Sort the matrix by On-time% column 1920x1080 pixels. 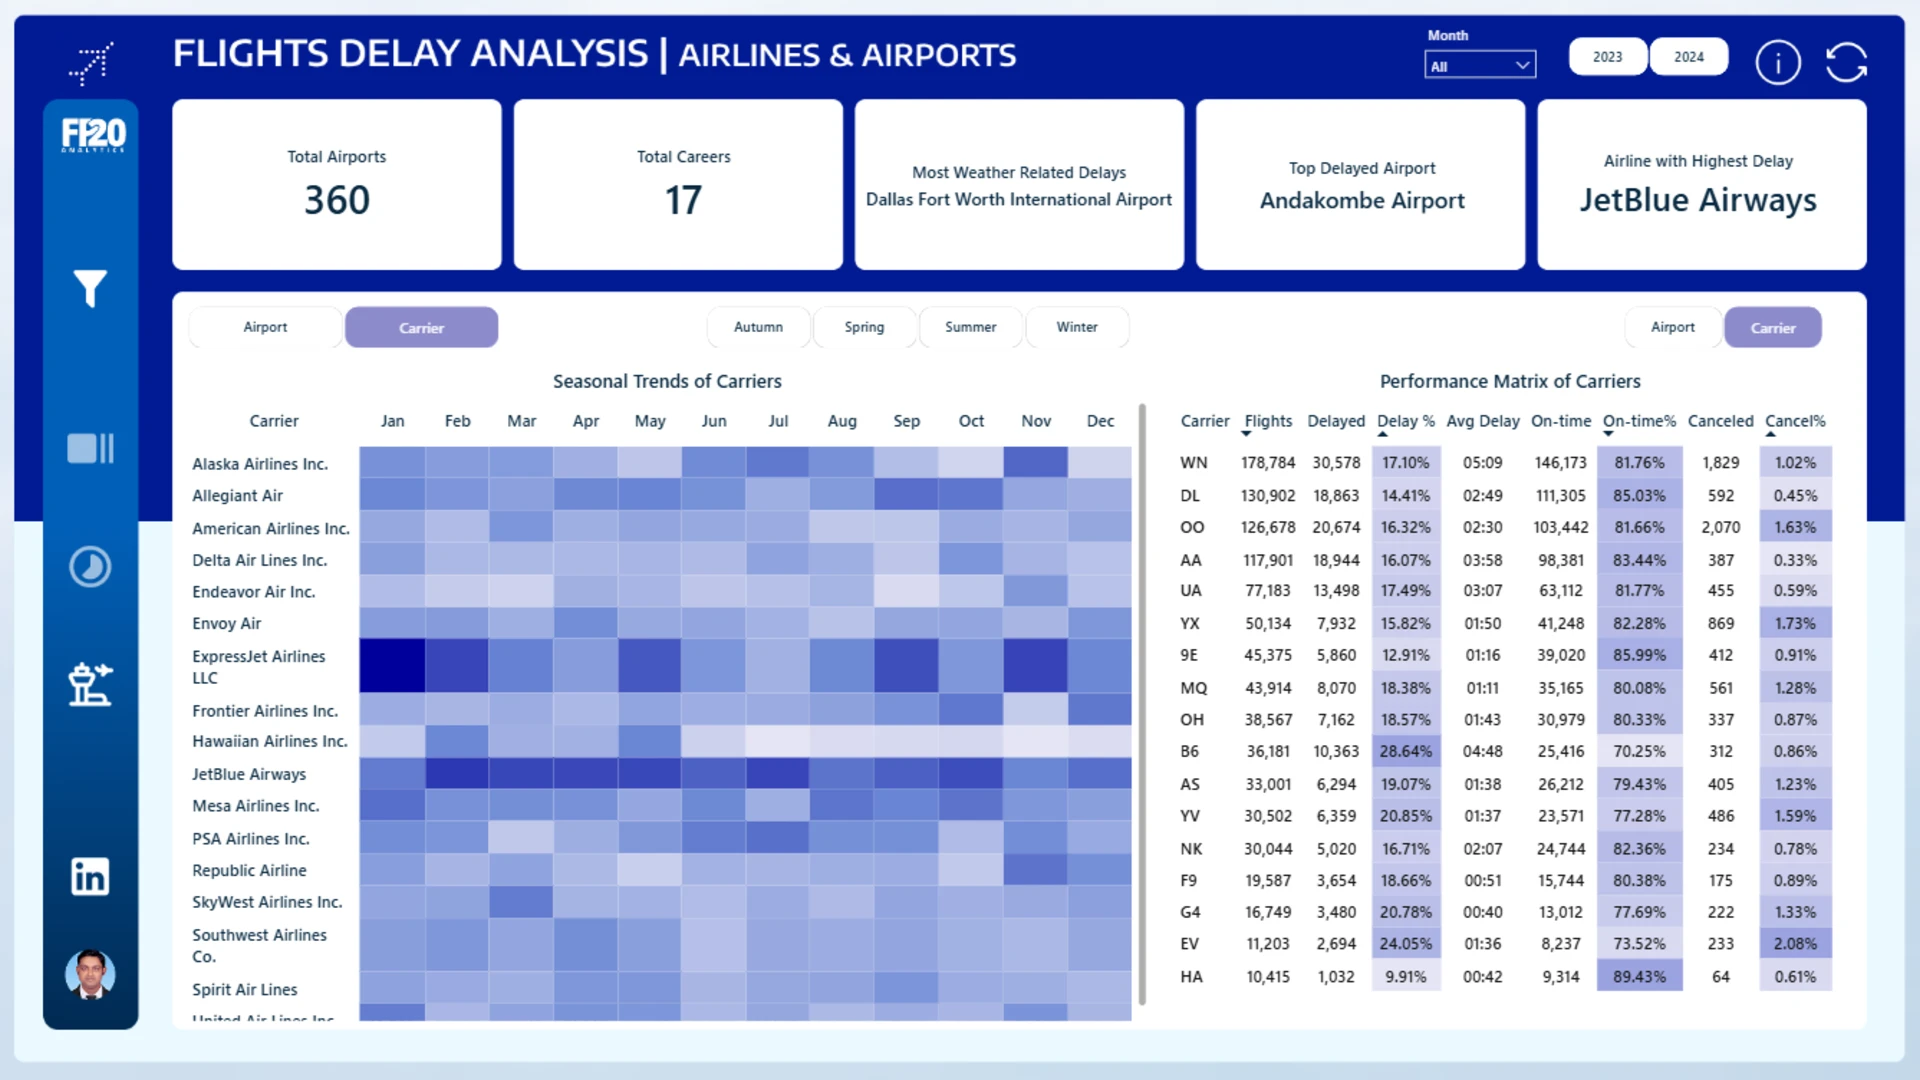tap(1639, 421)
